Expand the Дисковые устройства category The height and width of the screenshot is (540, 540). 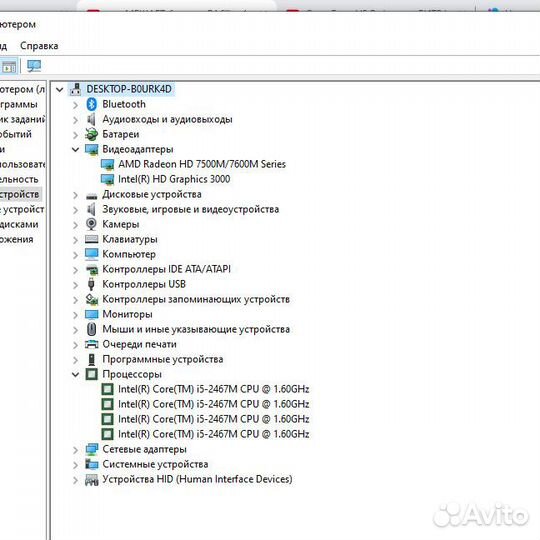75,195
